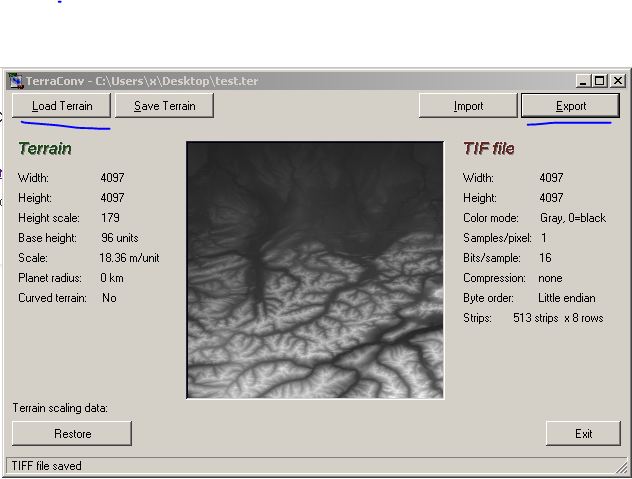632x479 pixels.
Task: Minimize the TerraConv window
Action: [x=583, y=81]
